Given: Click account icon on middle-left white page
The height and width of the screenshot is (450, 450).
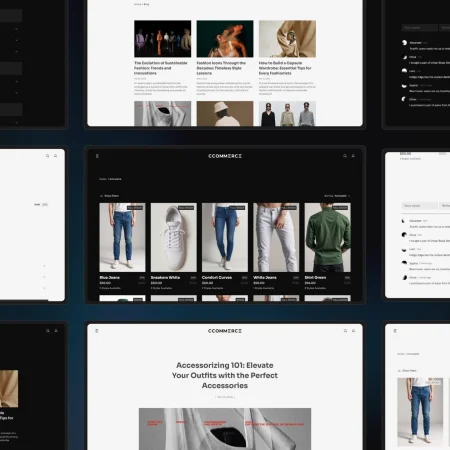Looking at the screenshot, I should pyautogui.click(x=56, y=156).
